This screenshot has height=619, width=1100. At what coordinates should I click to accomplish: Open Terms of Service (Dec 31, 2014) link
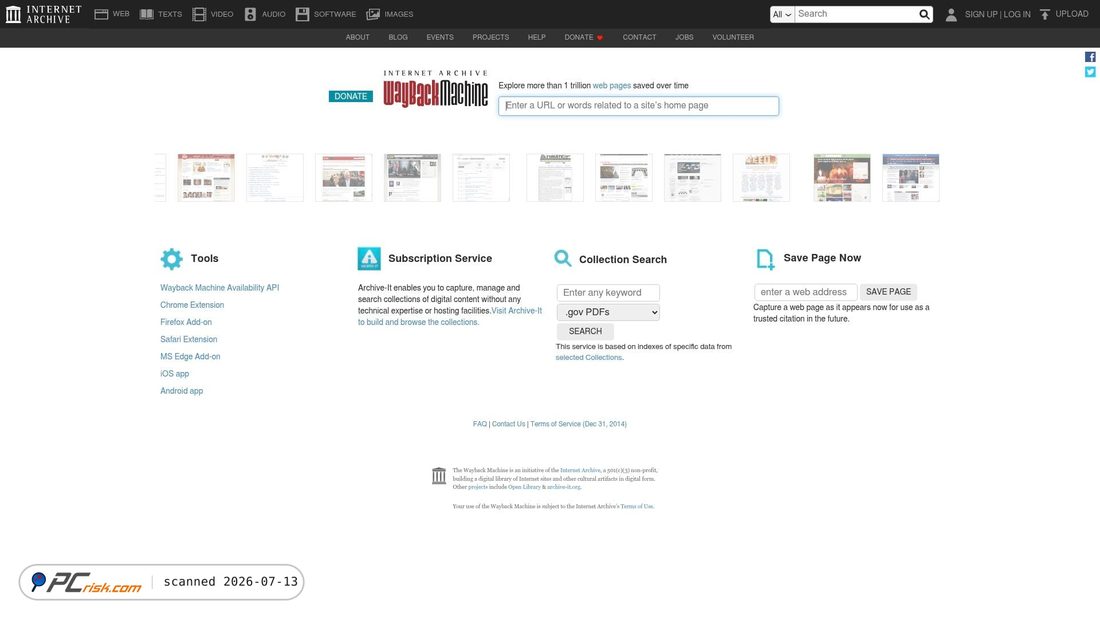pos(578,424)
